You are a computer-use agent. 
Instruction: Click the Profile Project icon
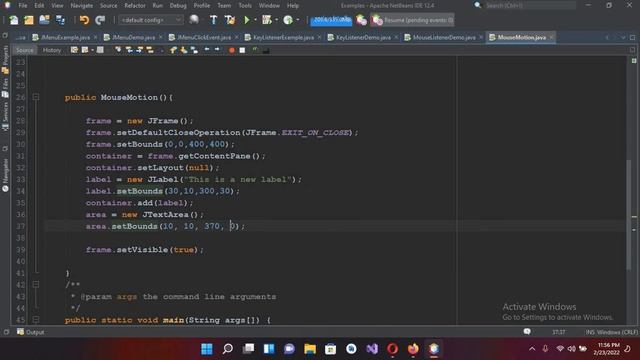(x=288, y=20)
